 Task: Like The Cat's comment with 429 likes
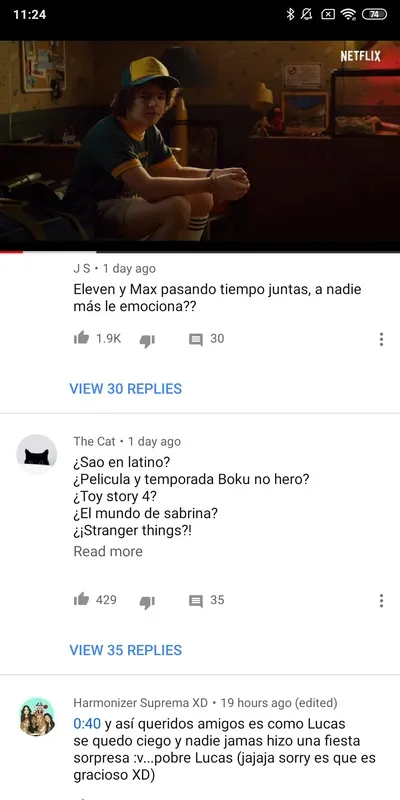[81, 599]
